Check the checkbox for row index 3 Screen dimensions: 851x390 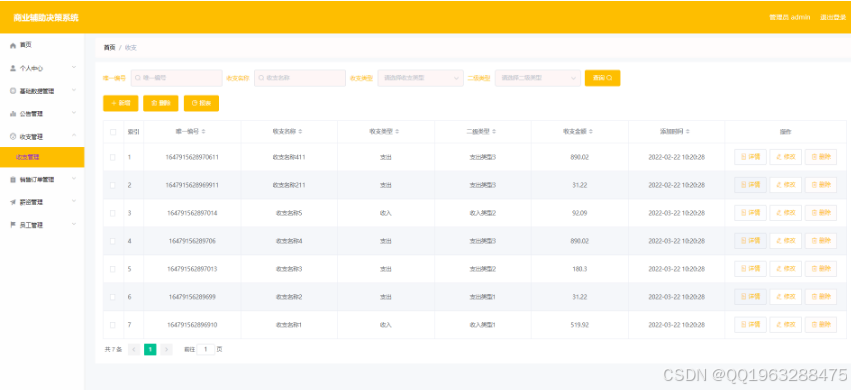[113, 213]
